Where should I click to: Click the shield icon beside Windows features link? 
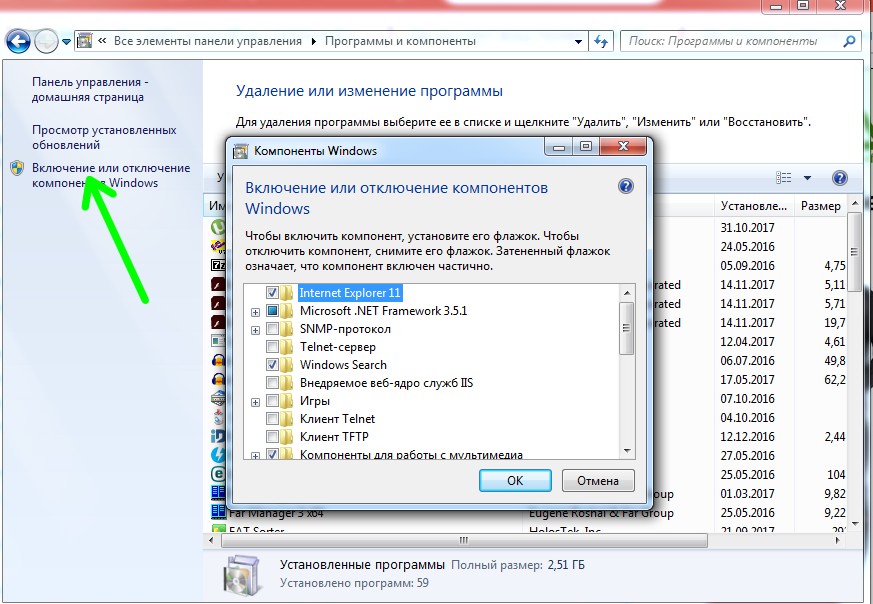(17, 168)
